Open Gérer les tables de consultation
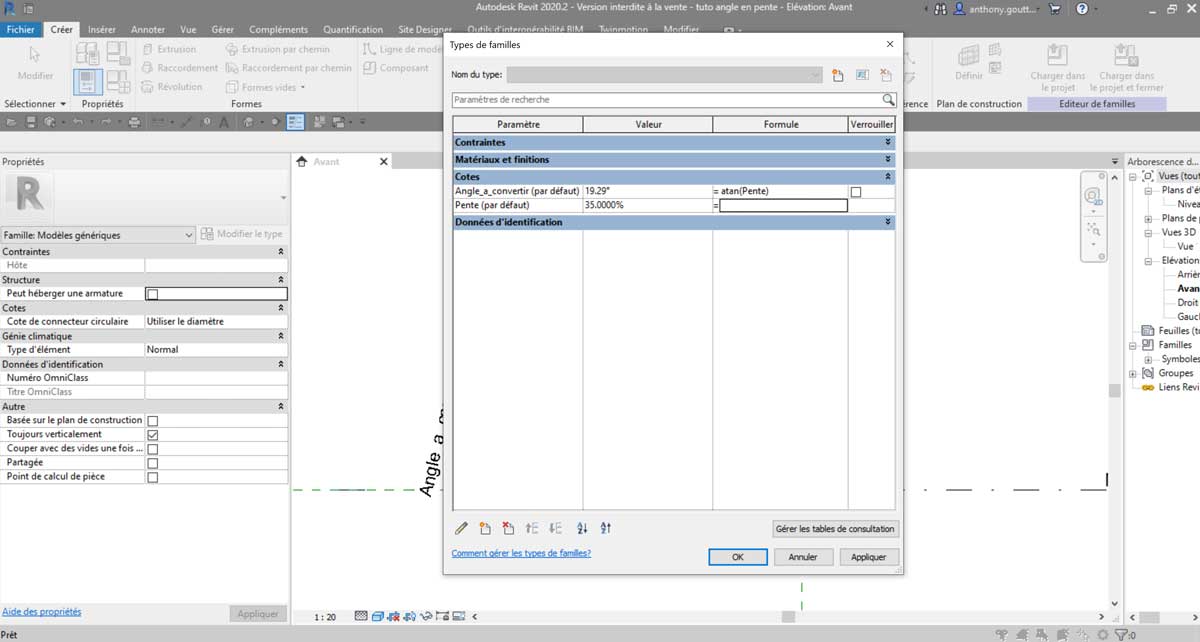This screenshot has width=1200, height=642. [x=833, y=528]
